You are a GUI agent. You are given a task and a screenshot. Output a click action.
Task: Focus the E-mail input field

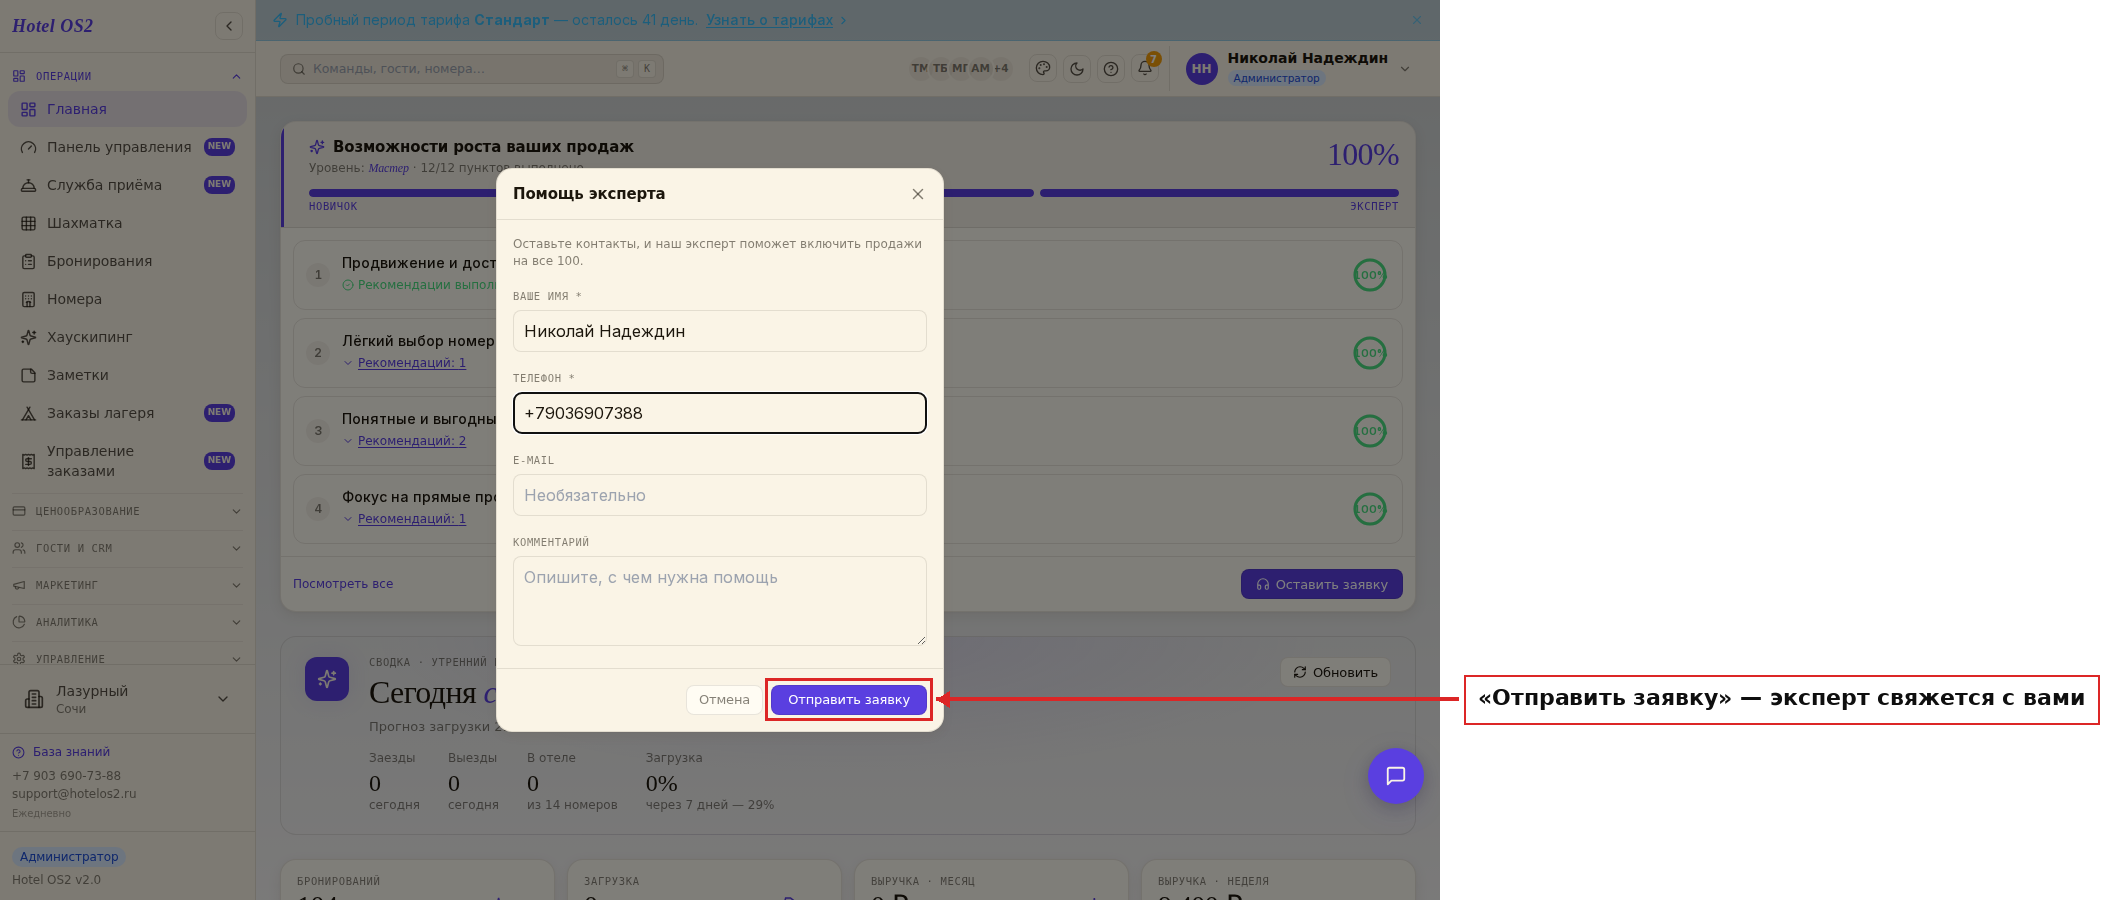720,495
